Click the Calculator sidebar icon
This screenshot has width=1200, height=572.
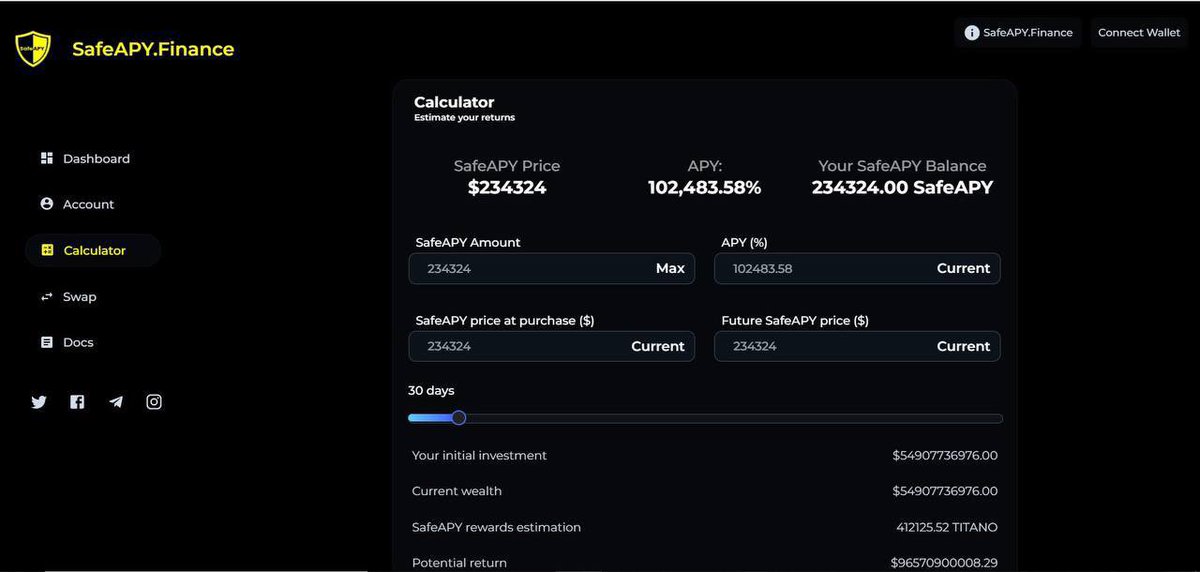click(46, 250)
